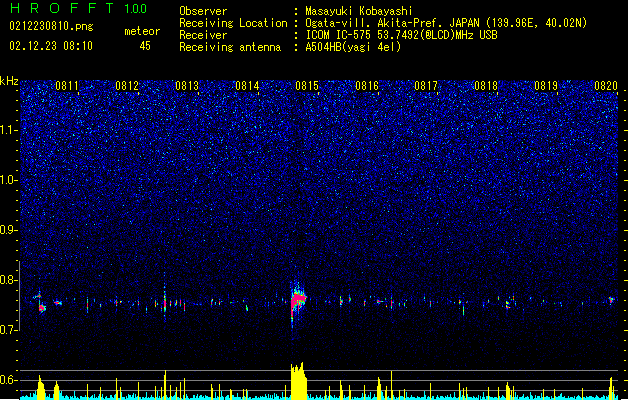Select the observer name Masayuki Kobayashi

click(x=359, y=11)
